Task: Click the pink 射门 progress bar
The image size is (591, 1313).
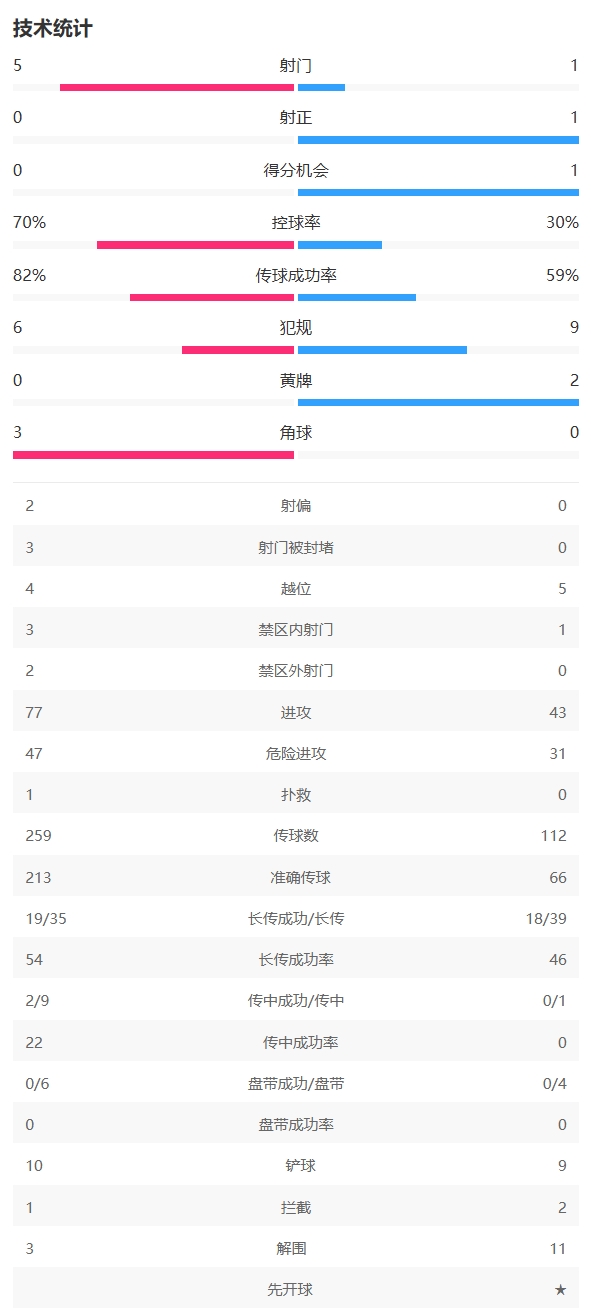Action: point(177,88)
